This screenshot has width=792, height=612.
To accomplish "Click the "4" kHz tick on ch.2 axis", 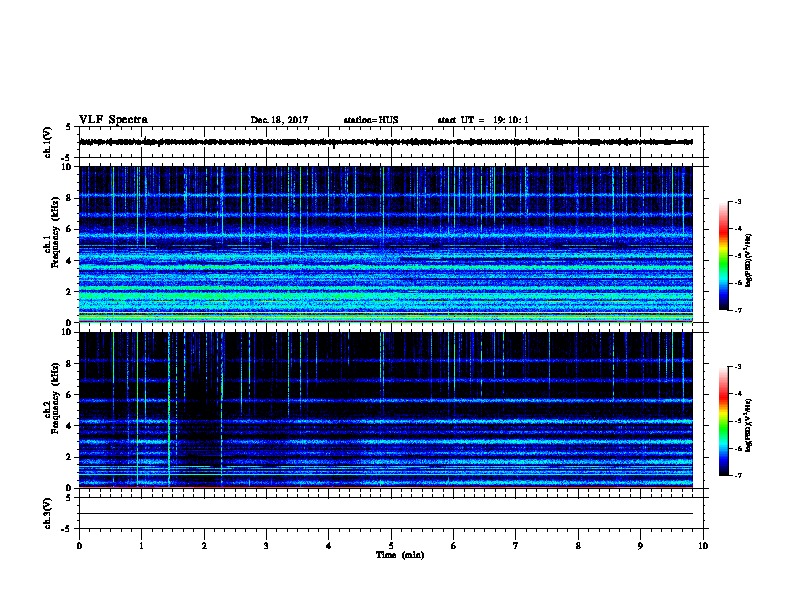I will click(71, 426).
